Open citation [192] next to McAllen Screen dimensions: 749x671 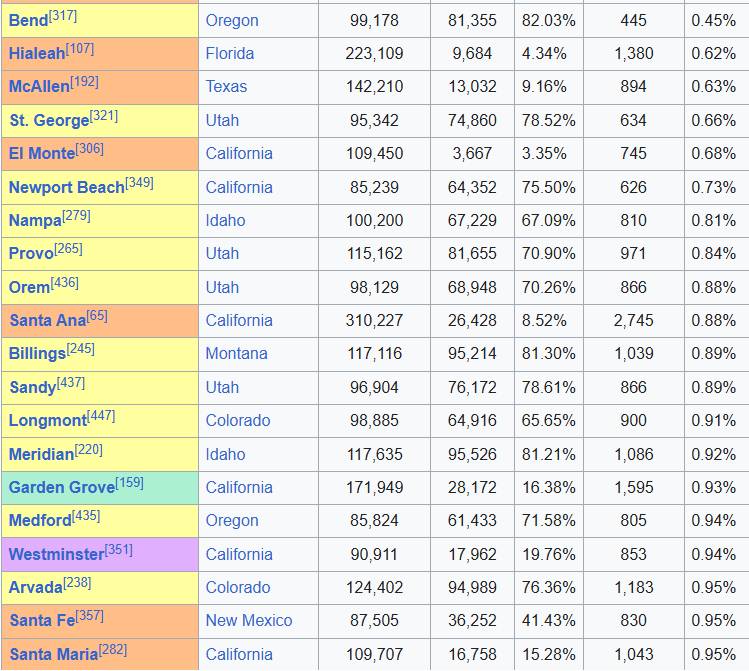(85, 82)
